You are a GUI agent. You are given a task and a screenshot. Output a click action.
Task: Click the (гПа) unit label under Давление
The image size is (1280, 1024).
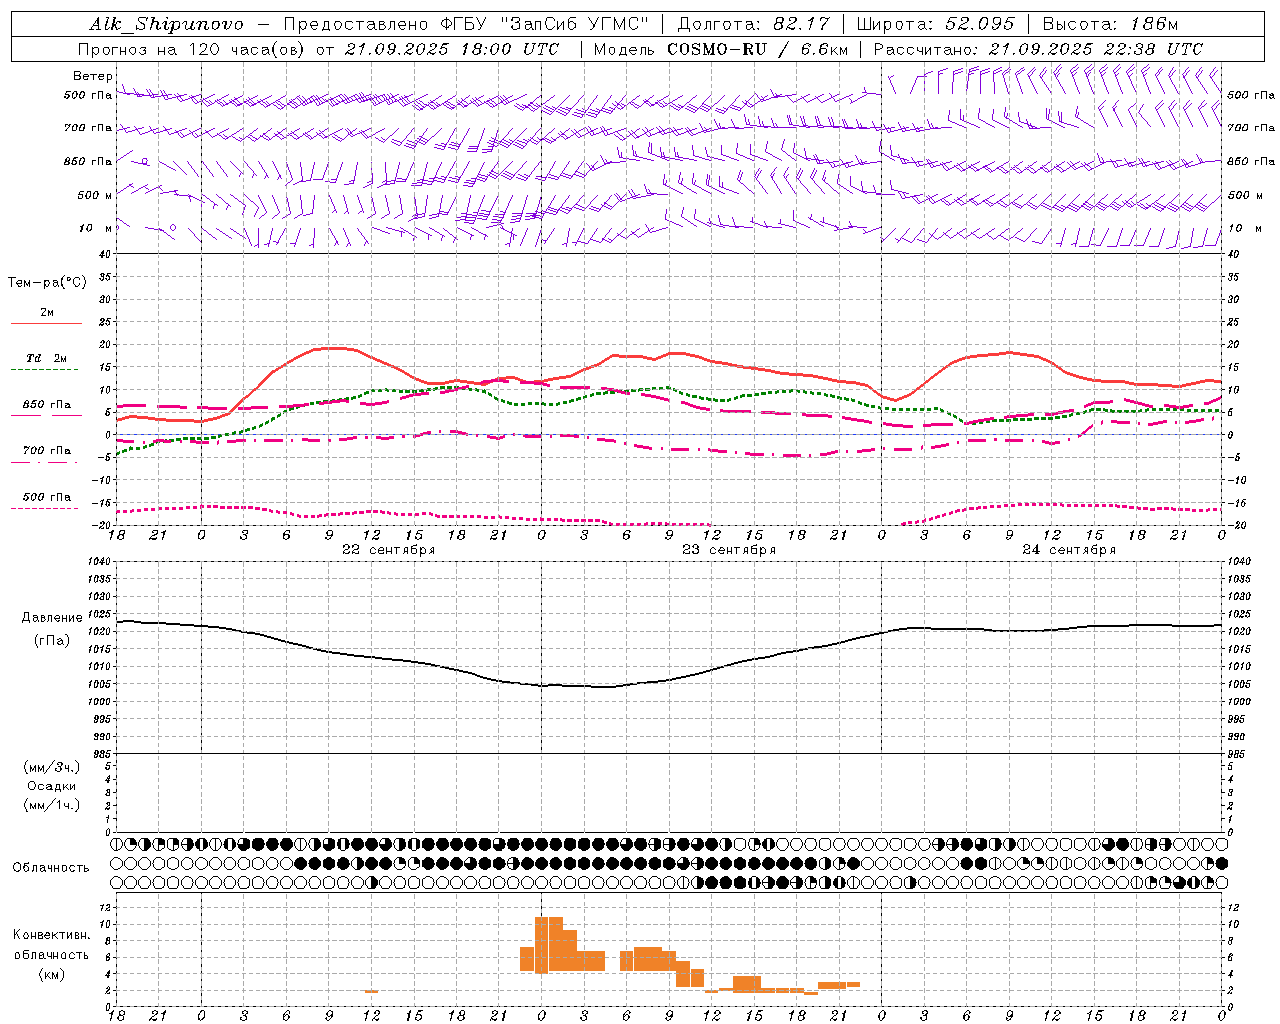[x=52, y=640]
